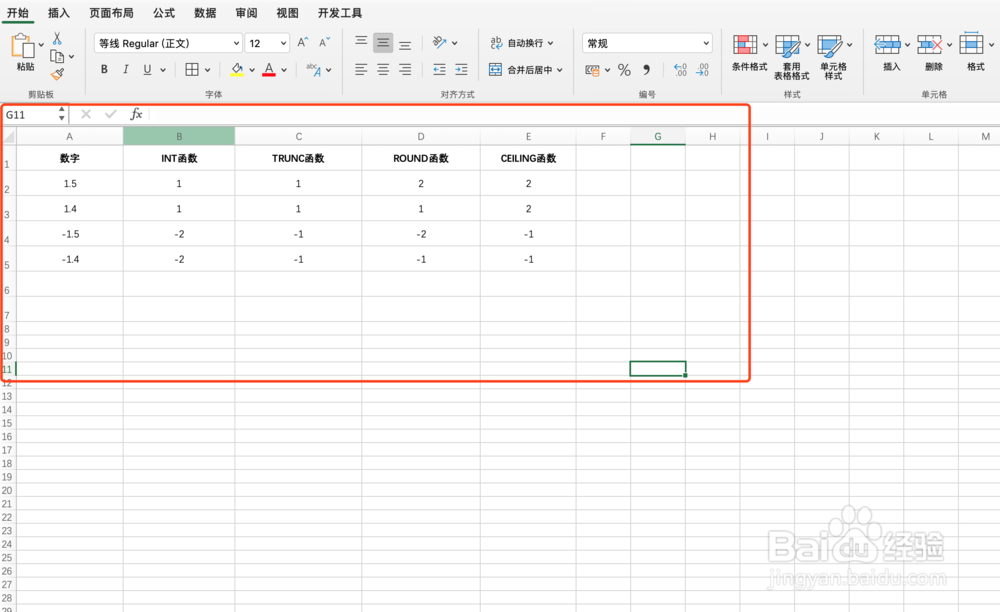
Task: Open the 数据 ribbon tab
Action: tap(204, 13)
